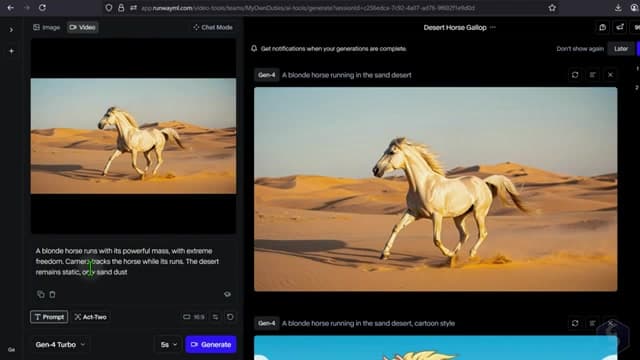The image size is (640, 360).
Task: Open the options menu of the first generation
Action: click(593, 75)
